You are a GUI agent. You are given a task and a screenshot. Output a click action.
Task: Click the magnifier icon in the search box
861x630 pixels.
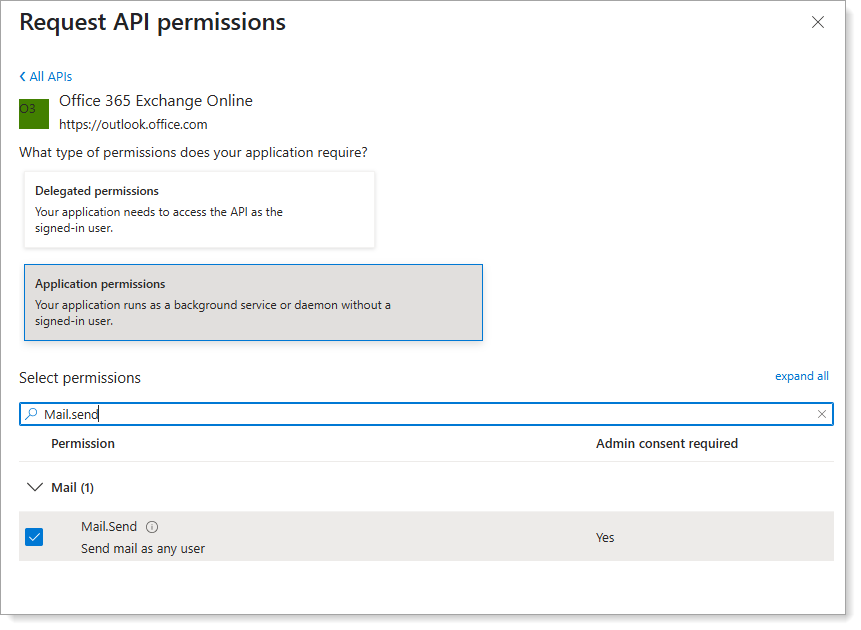(33, 413)
